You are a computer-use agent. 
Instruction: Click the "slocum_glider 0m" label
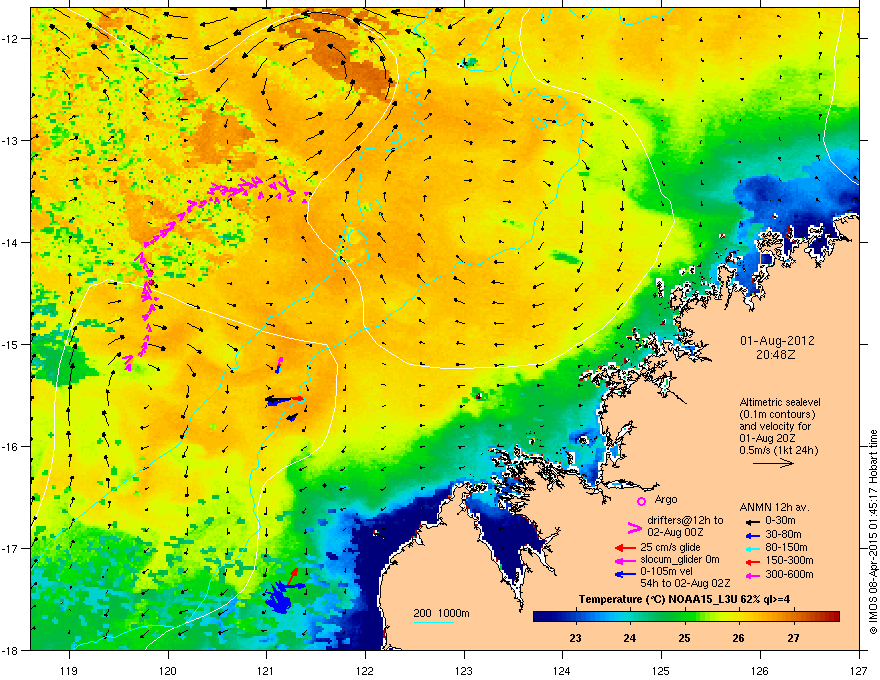[680, 560]
